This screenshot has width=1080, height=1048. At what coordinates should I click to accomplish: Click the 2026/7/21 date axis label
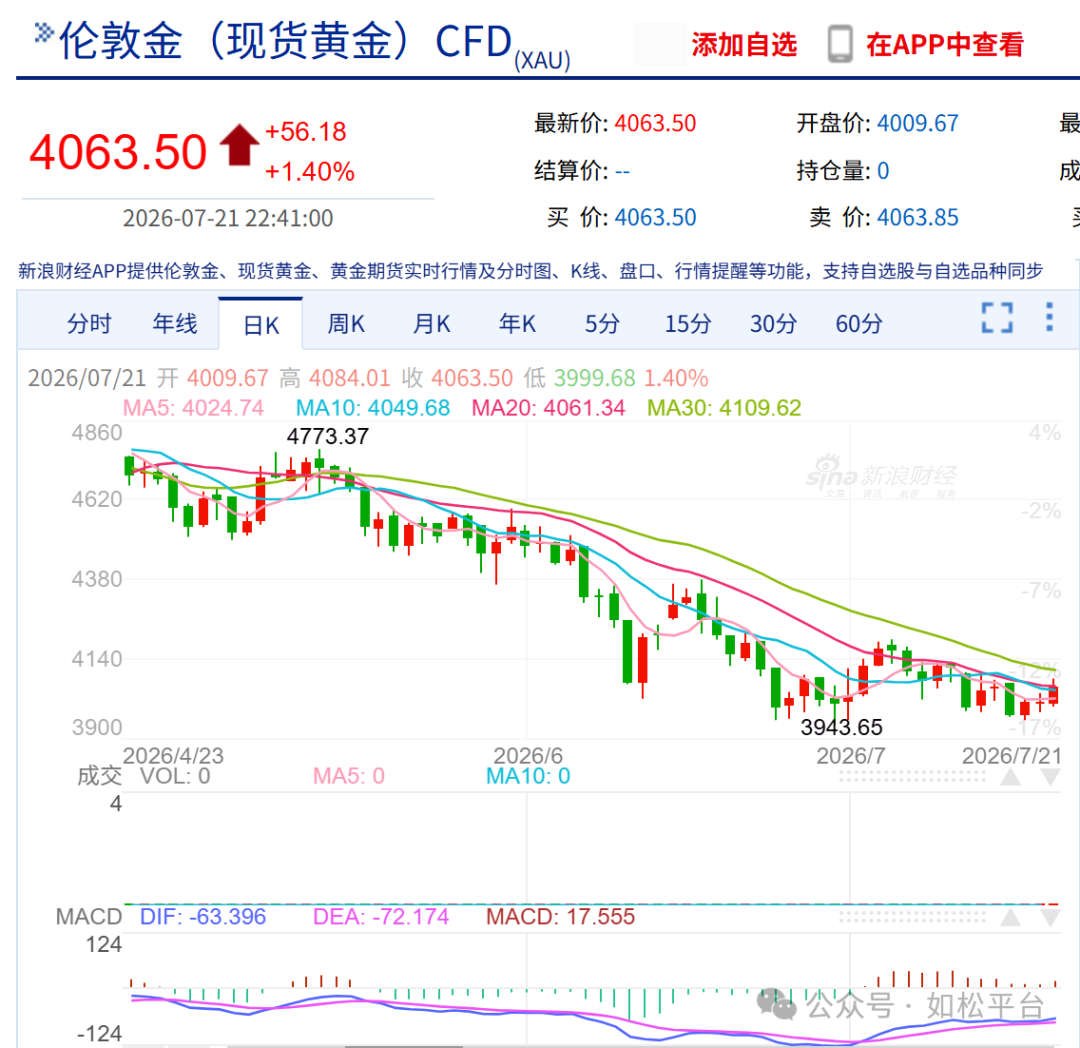pyautogui.click(x=1011, y=755)
